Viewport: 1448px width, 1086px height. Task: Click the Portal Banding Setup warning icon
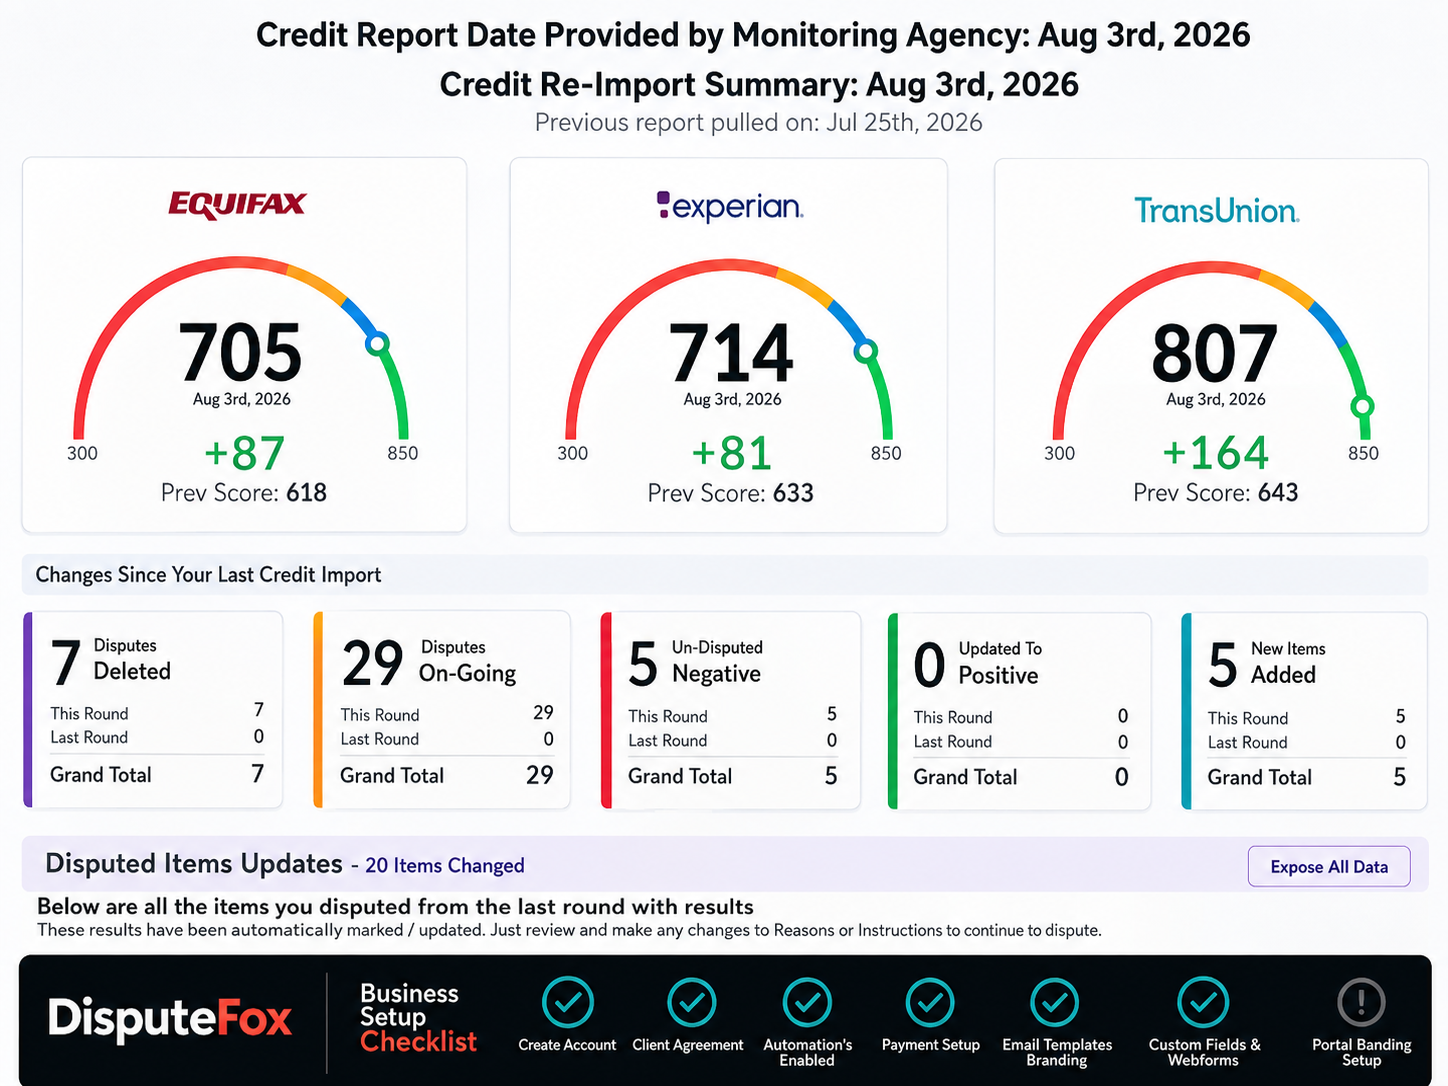[1361, 1002]
